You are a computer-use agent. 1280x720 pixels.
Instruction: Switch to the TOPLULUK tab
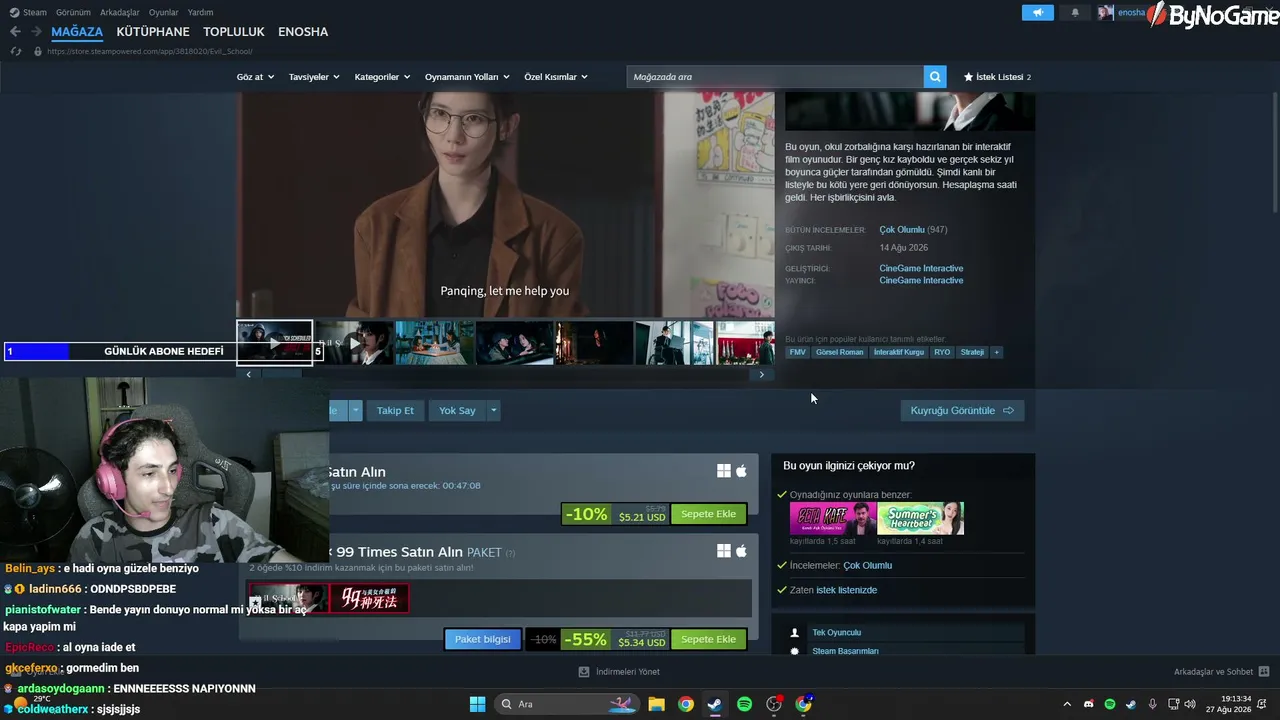[x=234, y=32]
